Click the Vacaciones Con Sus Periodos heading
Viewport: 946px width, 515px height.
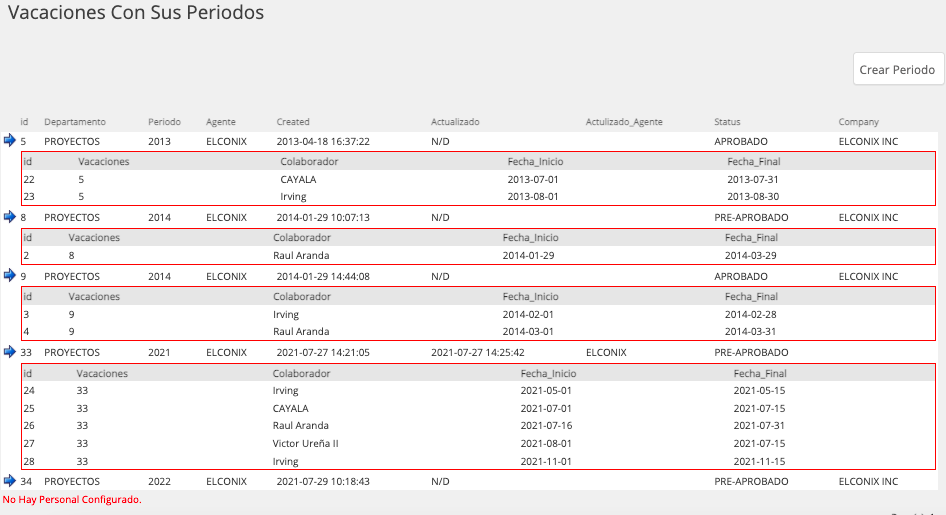pos(136,12)
